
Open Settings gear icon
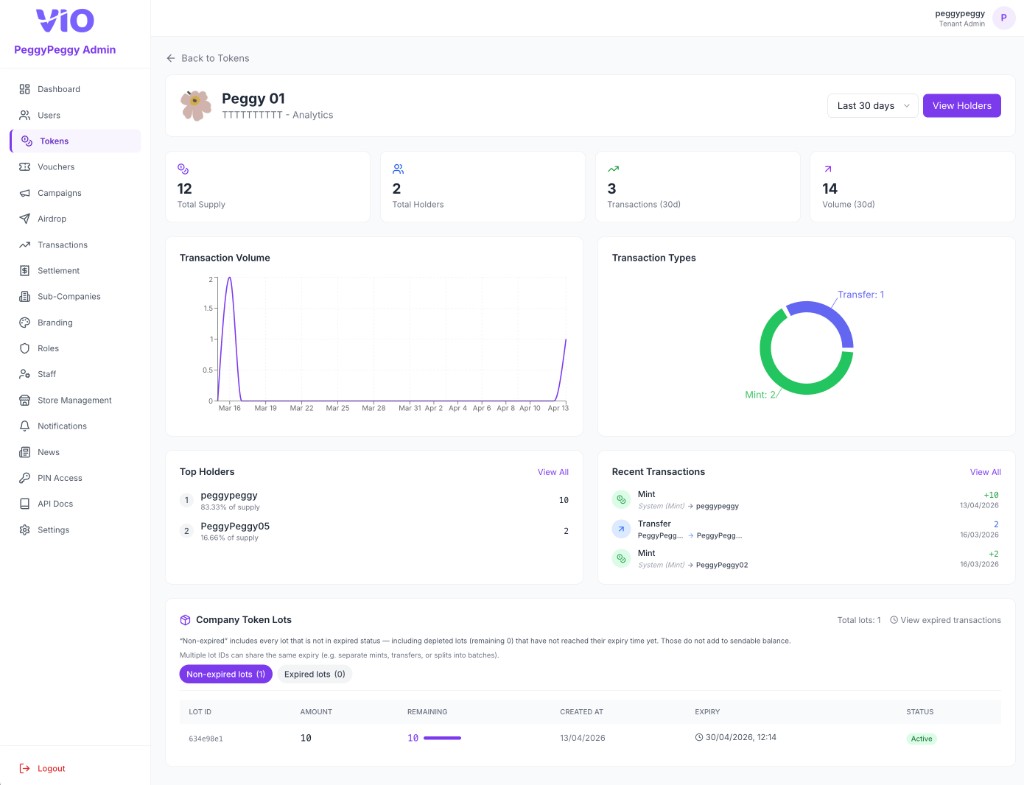click(x=25, y=530)
